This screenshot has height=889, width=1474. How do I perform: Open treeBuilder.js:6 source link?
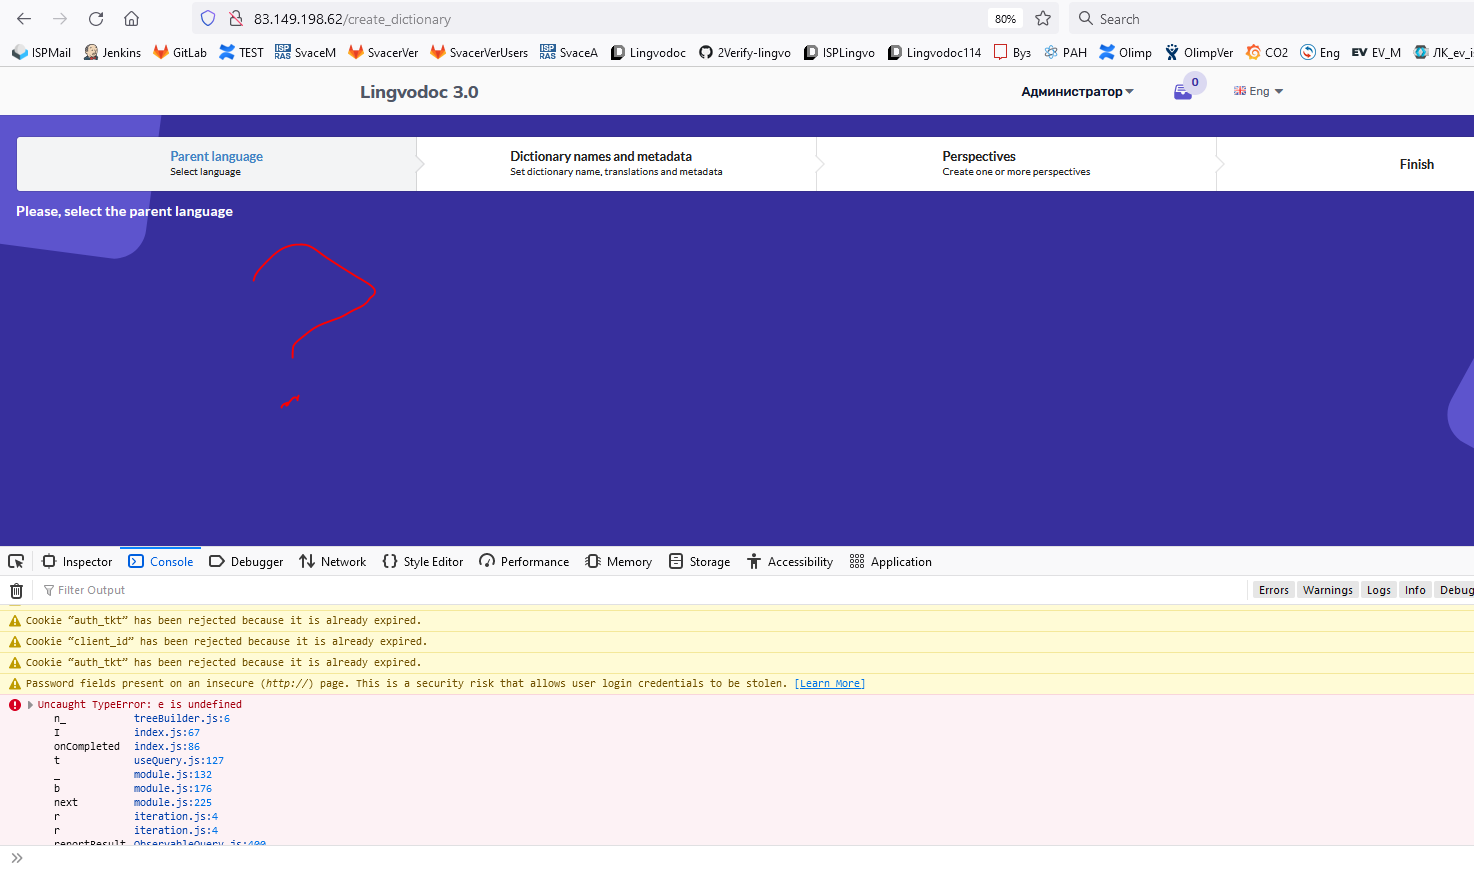point(182,719)
